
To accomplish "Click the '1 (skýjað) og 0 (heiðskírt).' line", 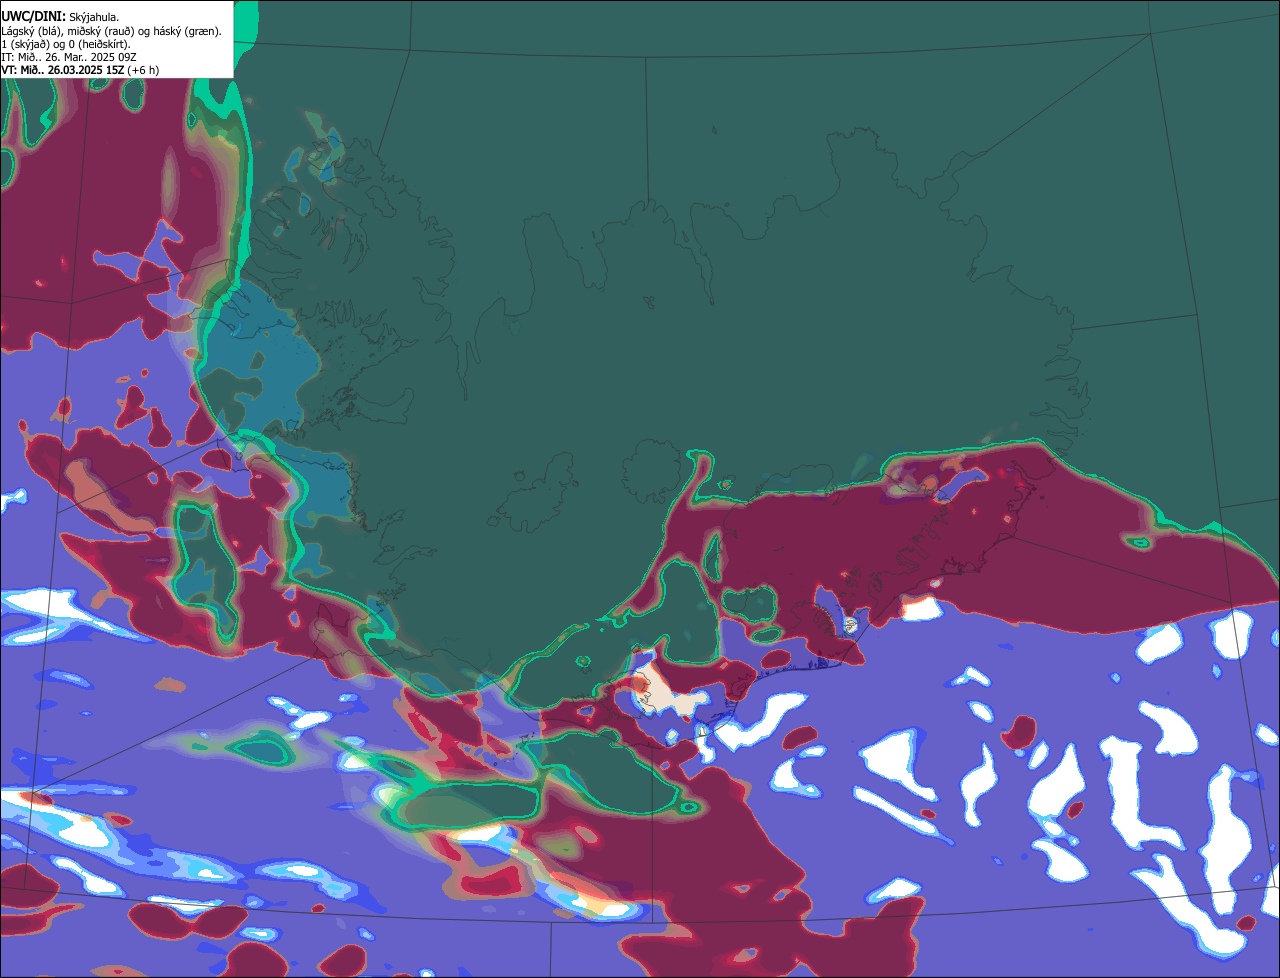I will tap(66, 44).
